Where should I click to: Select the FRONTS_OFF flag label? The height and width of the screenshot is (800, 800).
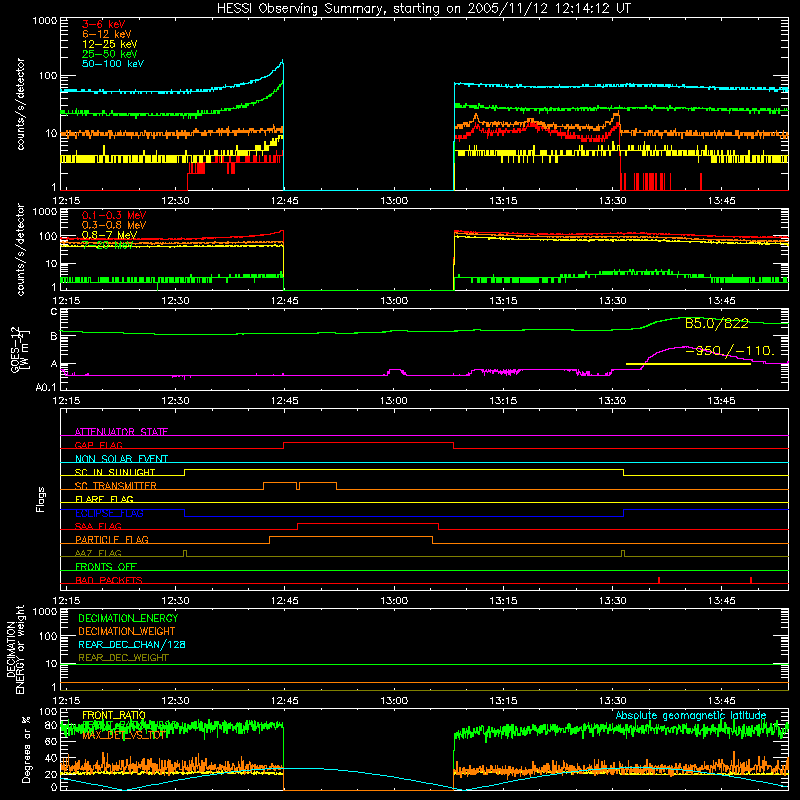click(106, 566)
